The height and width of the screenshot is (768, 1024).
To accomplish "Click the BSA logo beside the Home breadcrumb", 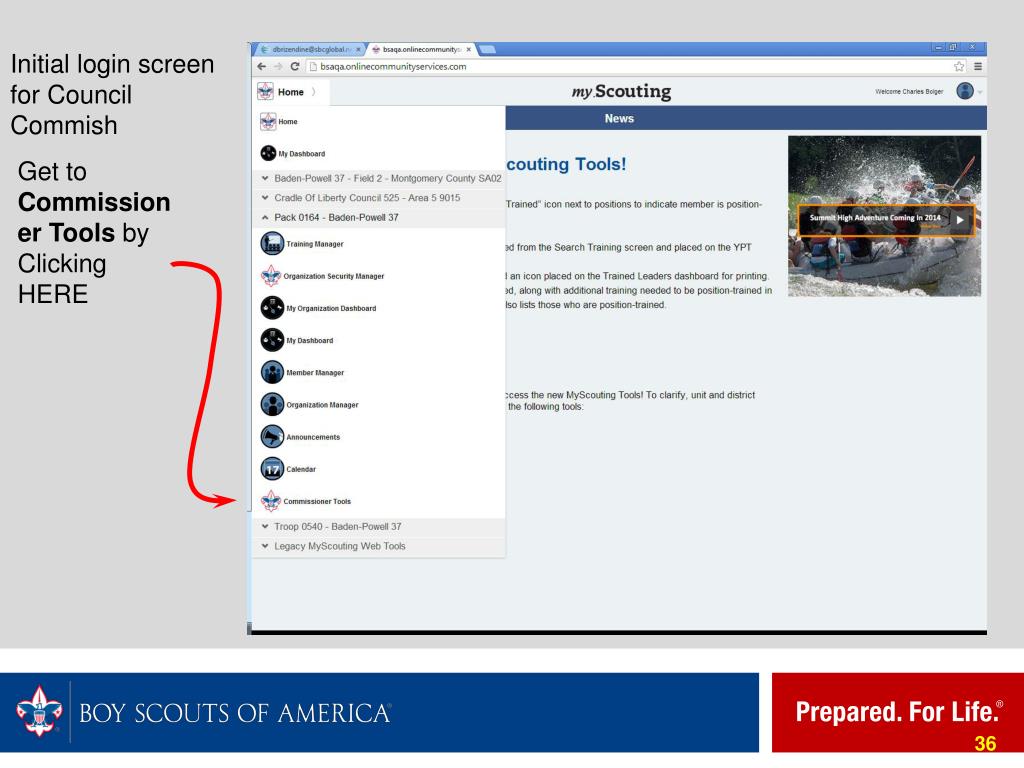I will (x=265, y=91).
